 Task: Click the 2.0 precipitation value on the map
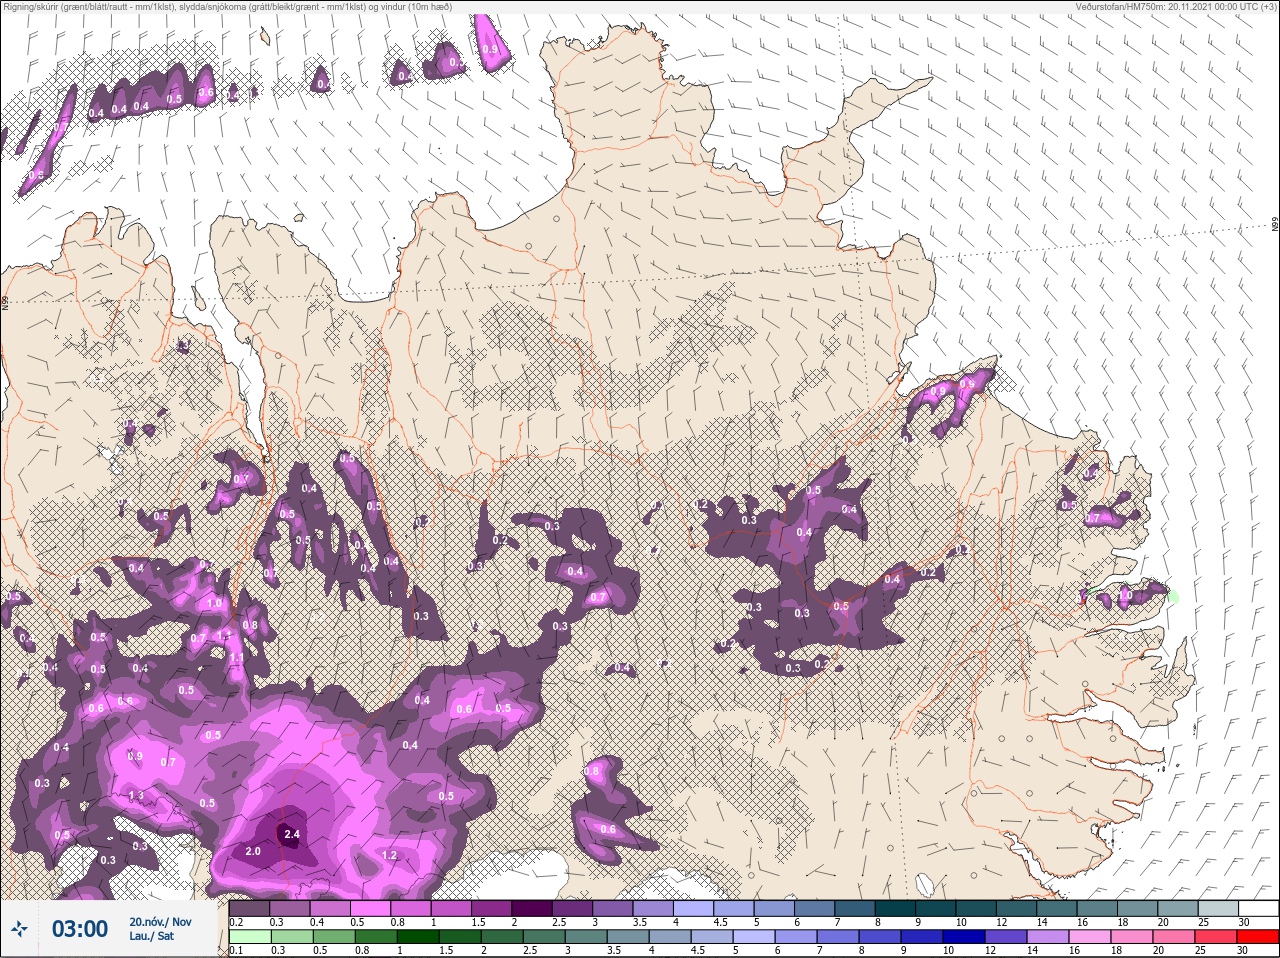click(x=253, y=851)
